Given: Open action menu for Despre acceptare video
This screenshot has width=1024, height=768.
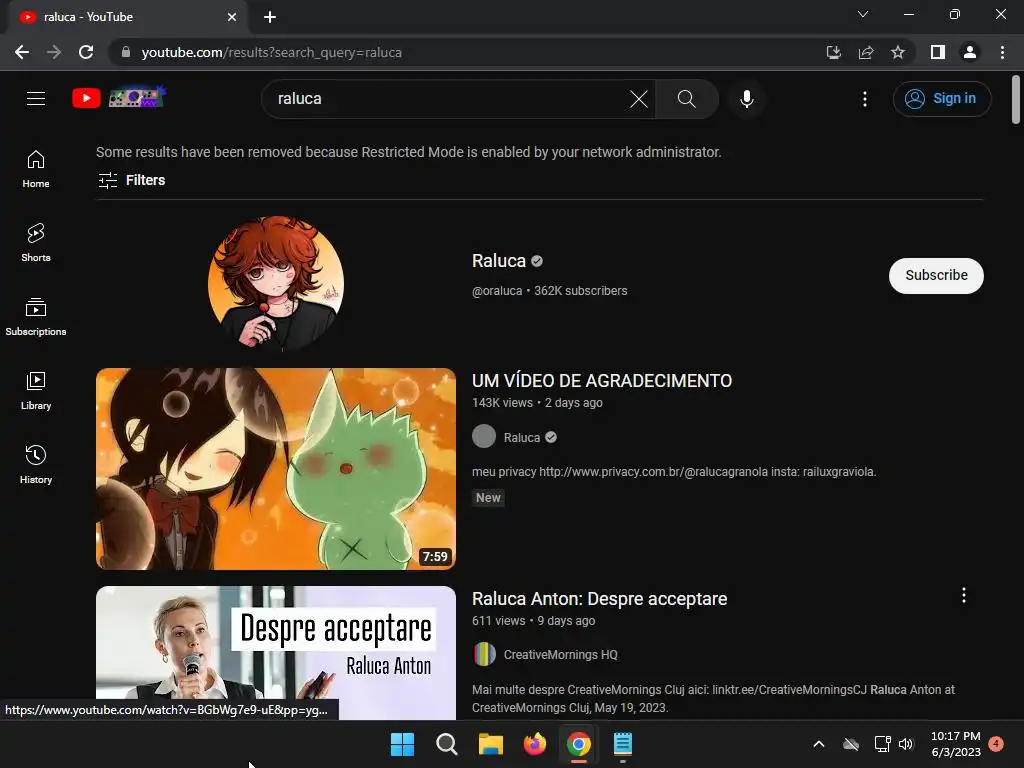Looking at the screenshot, I should (963, 595).
